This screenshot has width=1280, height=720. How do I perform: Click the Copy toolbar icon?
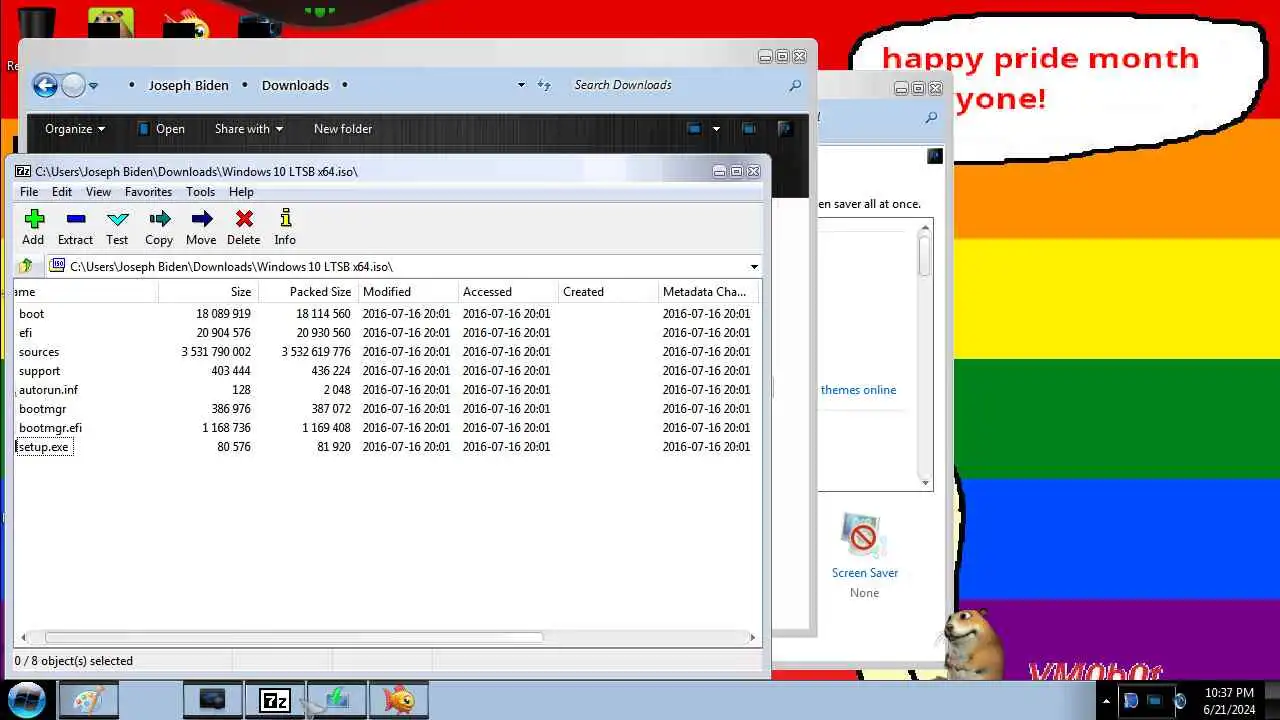(x=159, y=227)
